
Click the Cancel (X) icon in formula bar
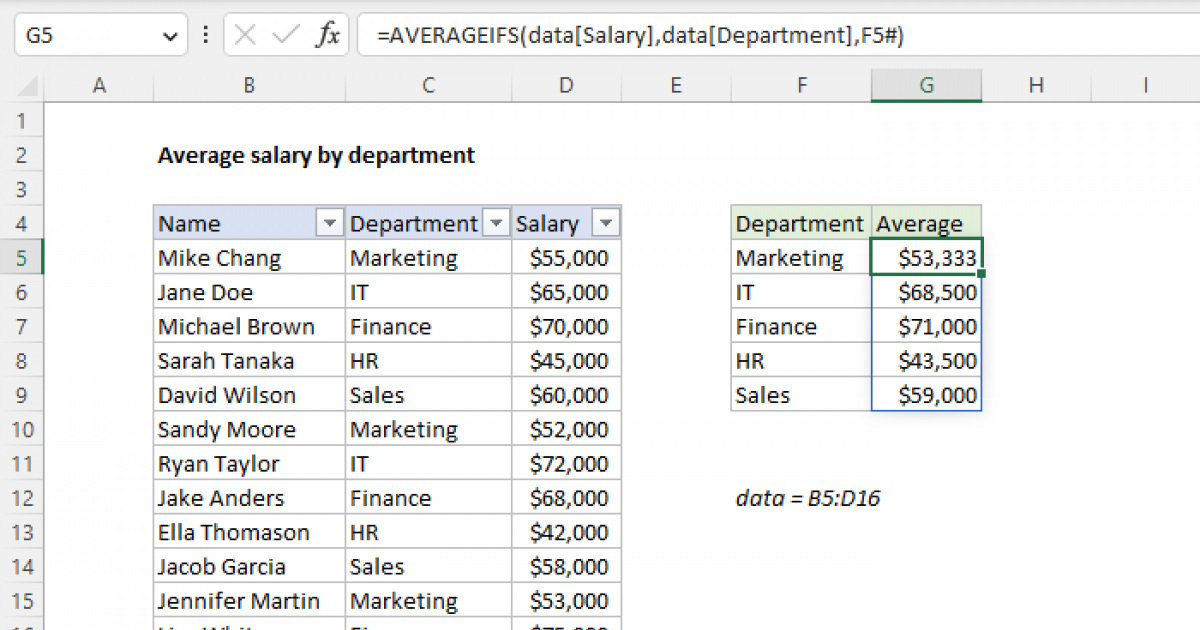(x=245, y=33)
